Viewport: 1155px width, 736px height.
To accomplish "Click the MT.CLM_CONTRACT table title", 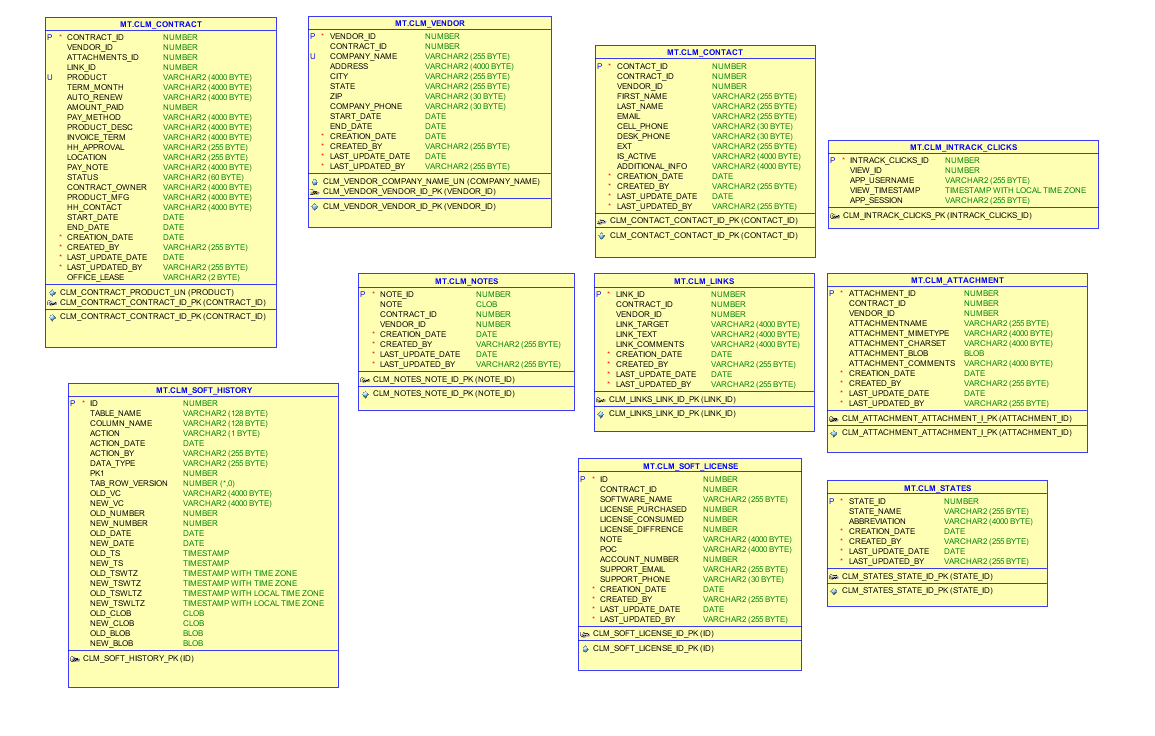I will pyautogui.click(x=161, y=24).
